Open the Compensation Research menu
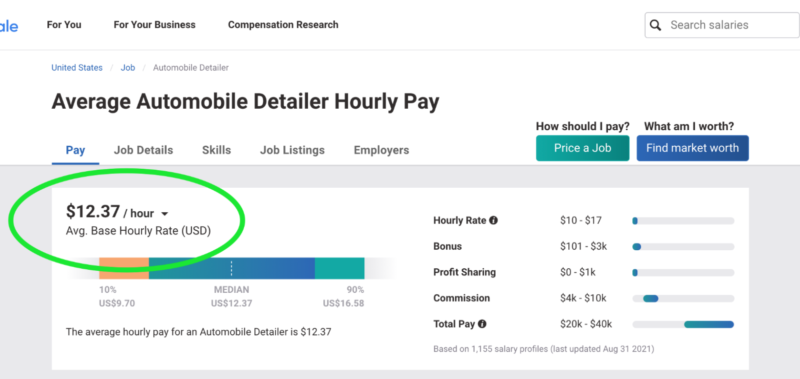 click(x=283, y=24)
